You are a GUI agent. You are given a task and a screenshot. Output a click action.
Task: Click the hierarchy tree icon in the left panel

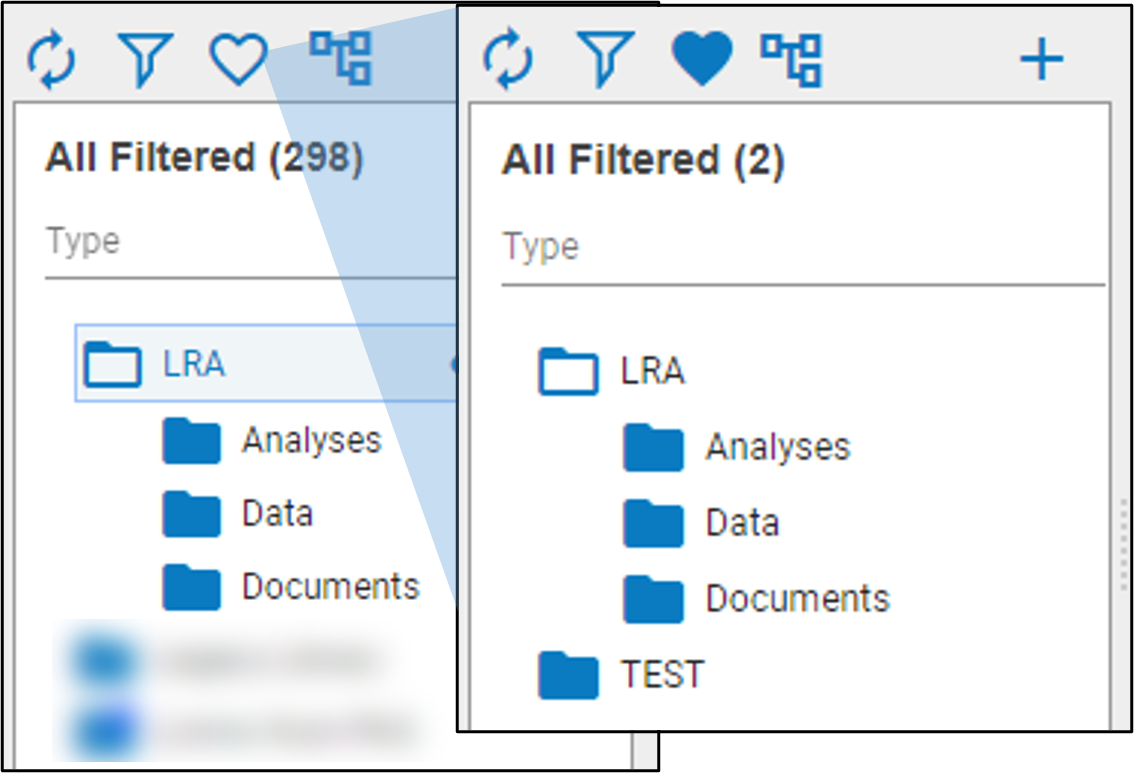click(340, 58)
